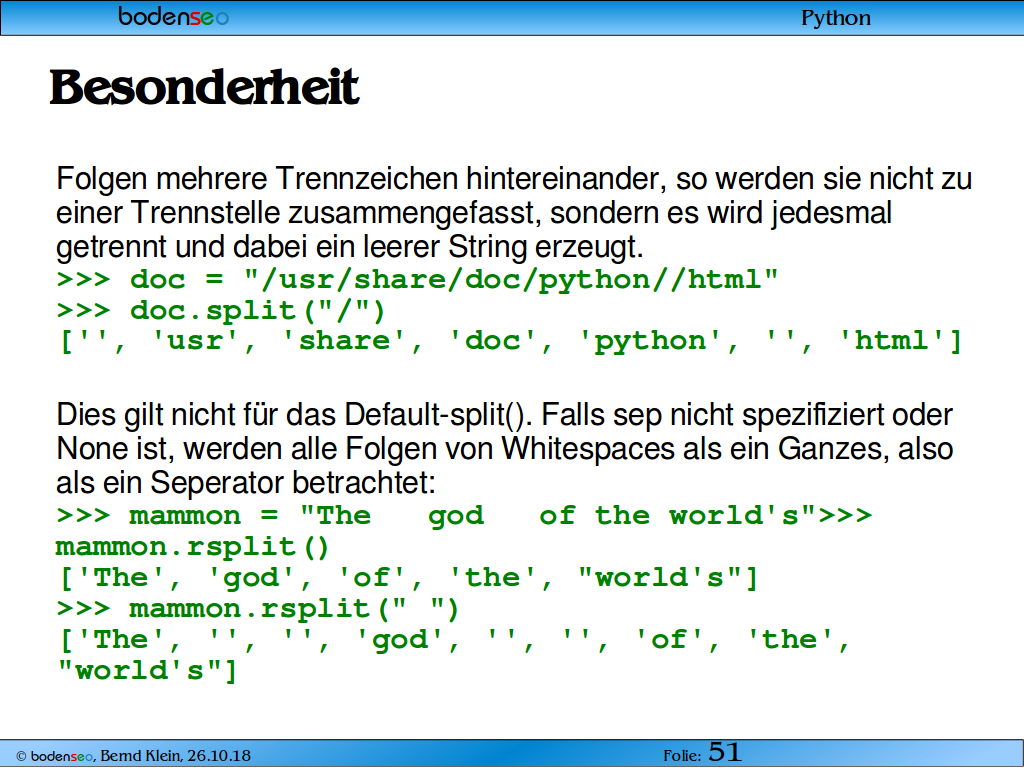Click the slide number 51 in the footer

(725, 752)
